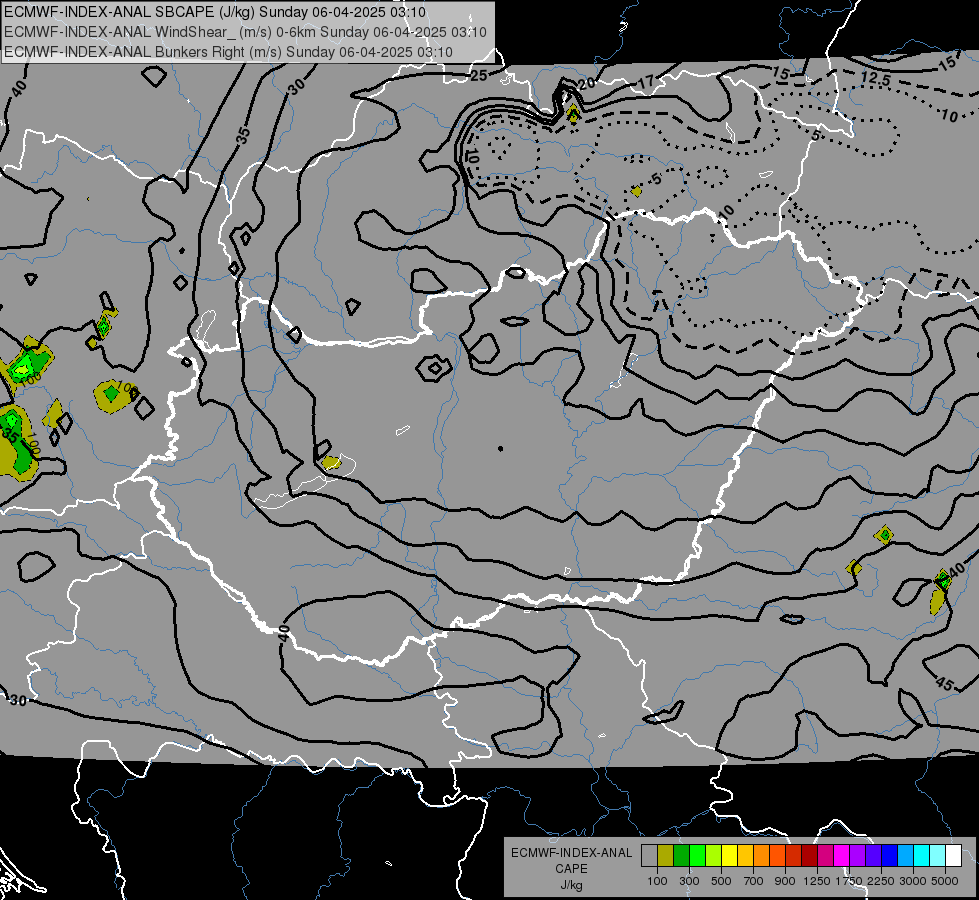
Task: Select the olive legend swatch
Action: click(665, 856)
